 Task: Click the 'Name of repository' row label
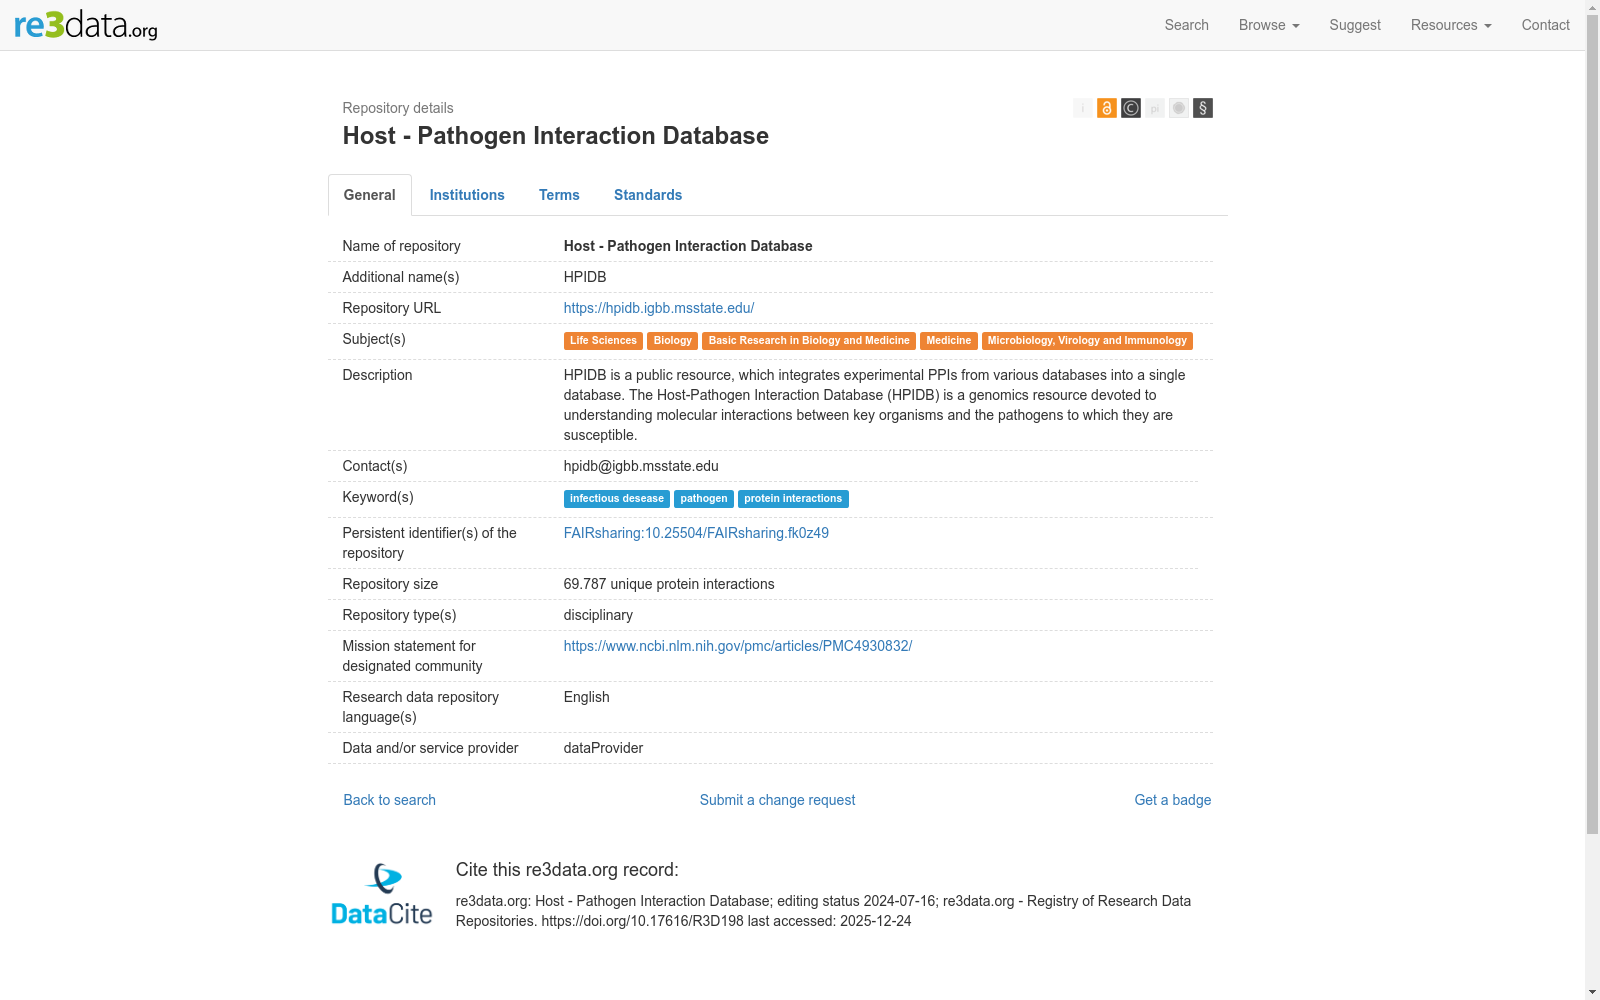pos(401,246)
